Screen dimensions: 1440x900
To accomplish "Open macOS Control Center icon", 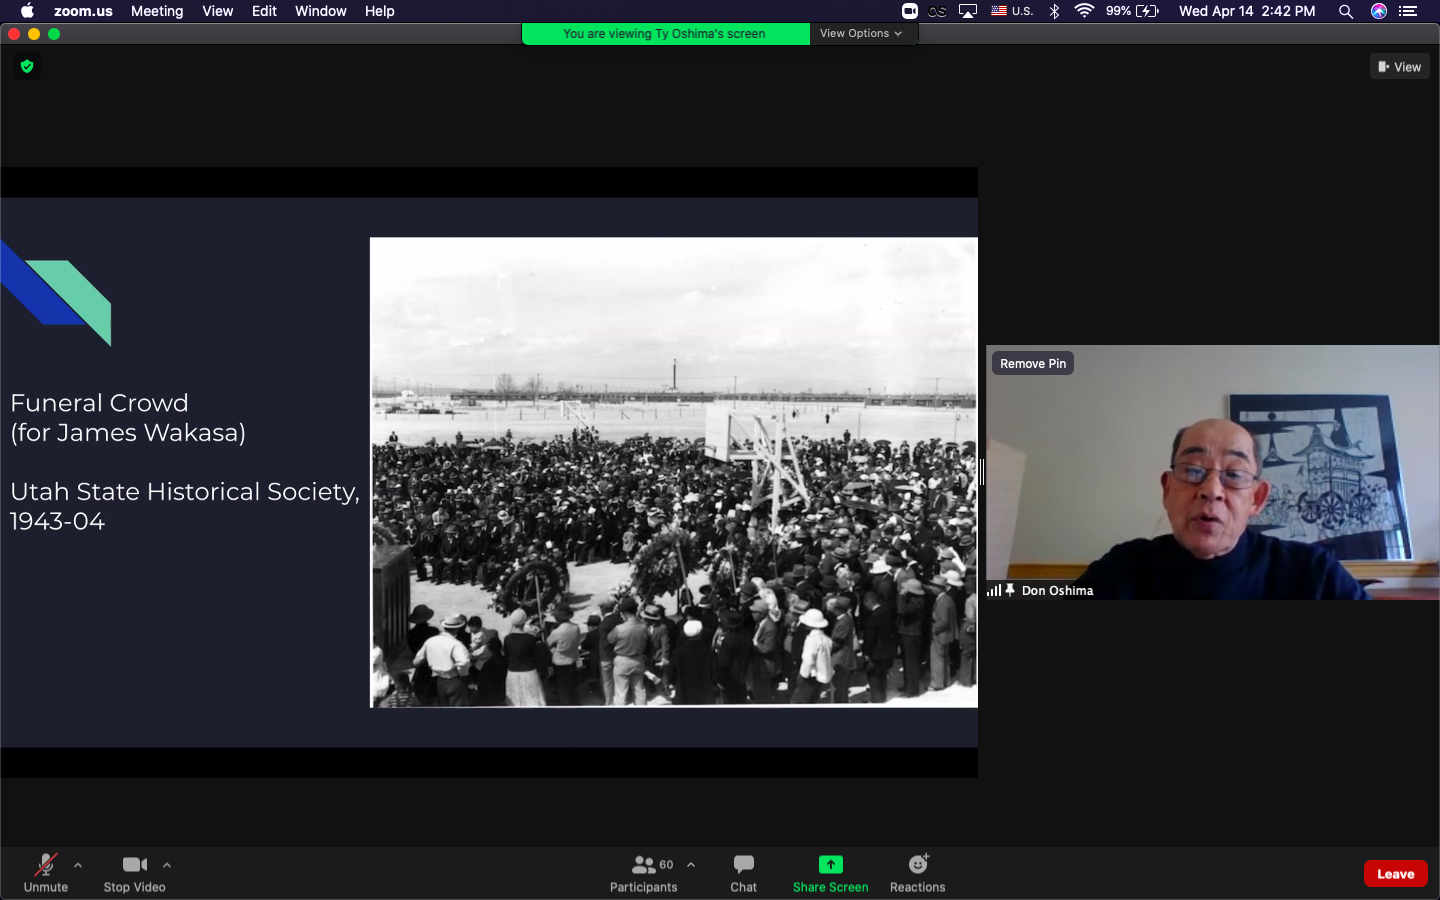I will pos(1408,11).
